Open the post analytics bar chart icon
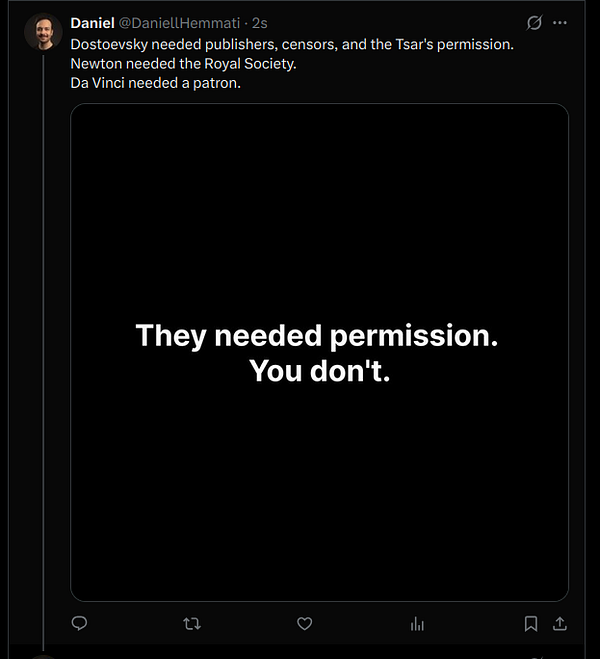This screenshot has width=600, height=659. pos(417,623)
